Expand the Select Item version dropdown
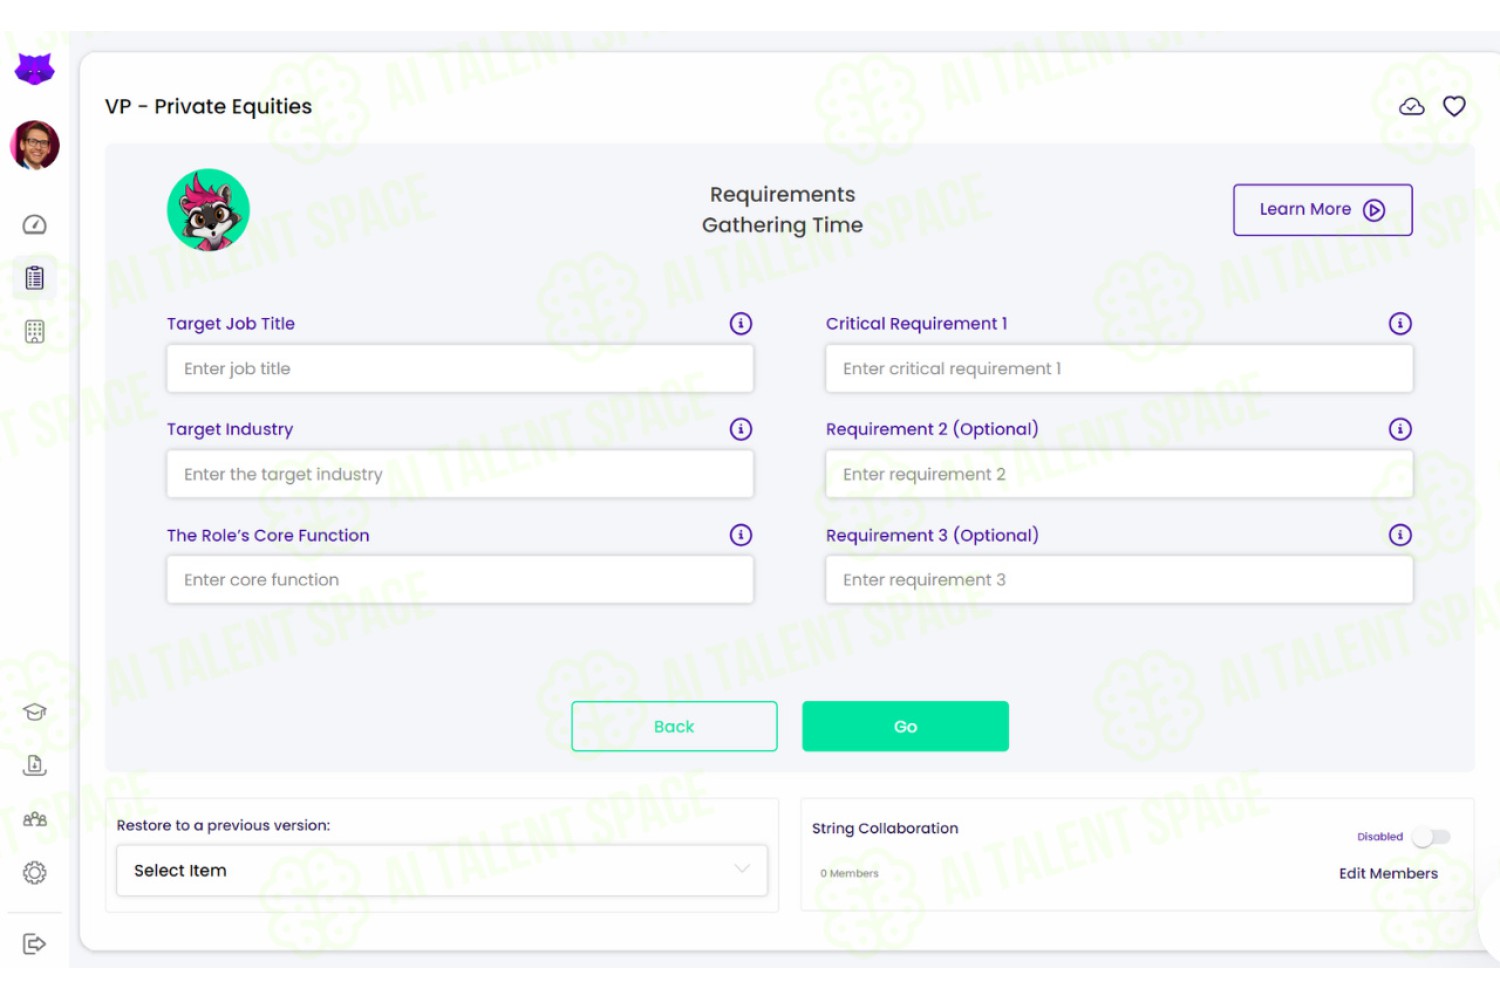The width and height of the screenshot is (1500, 1000). pos(442,870)
